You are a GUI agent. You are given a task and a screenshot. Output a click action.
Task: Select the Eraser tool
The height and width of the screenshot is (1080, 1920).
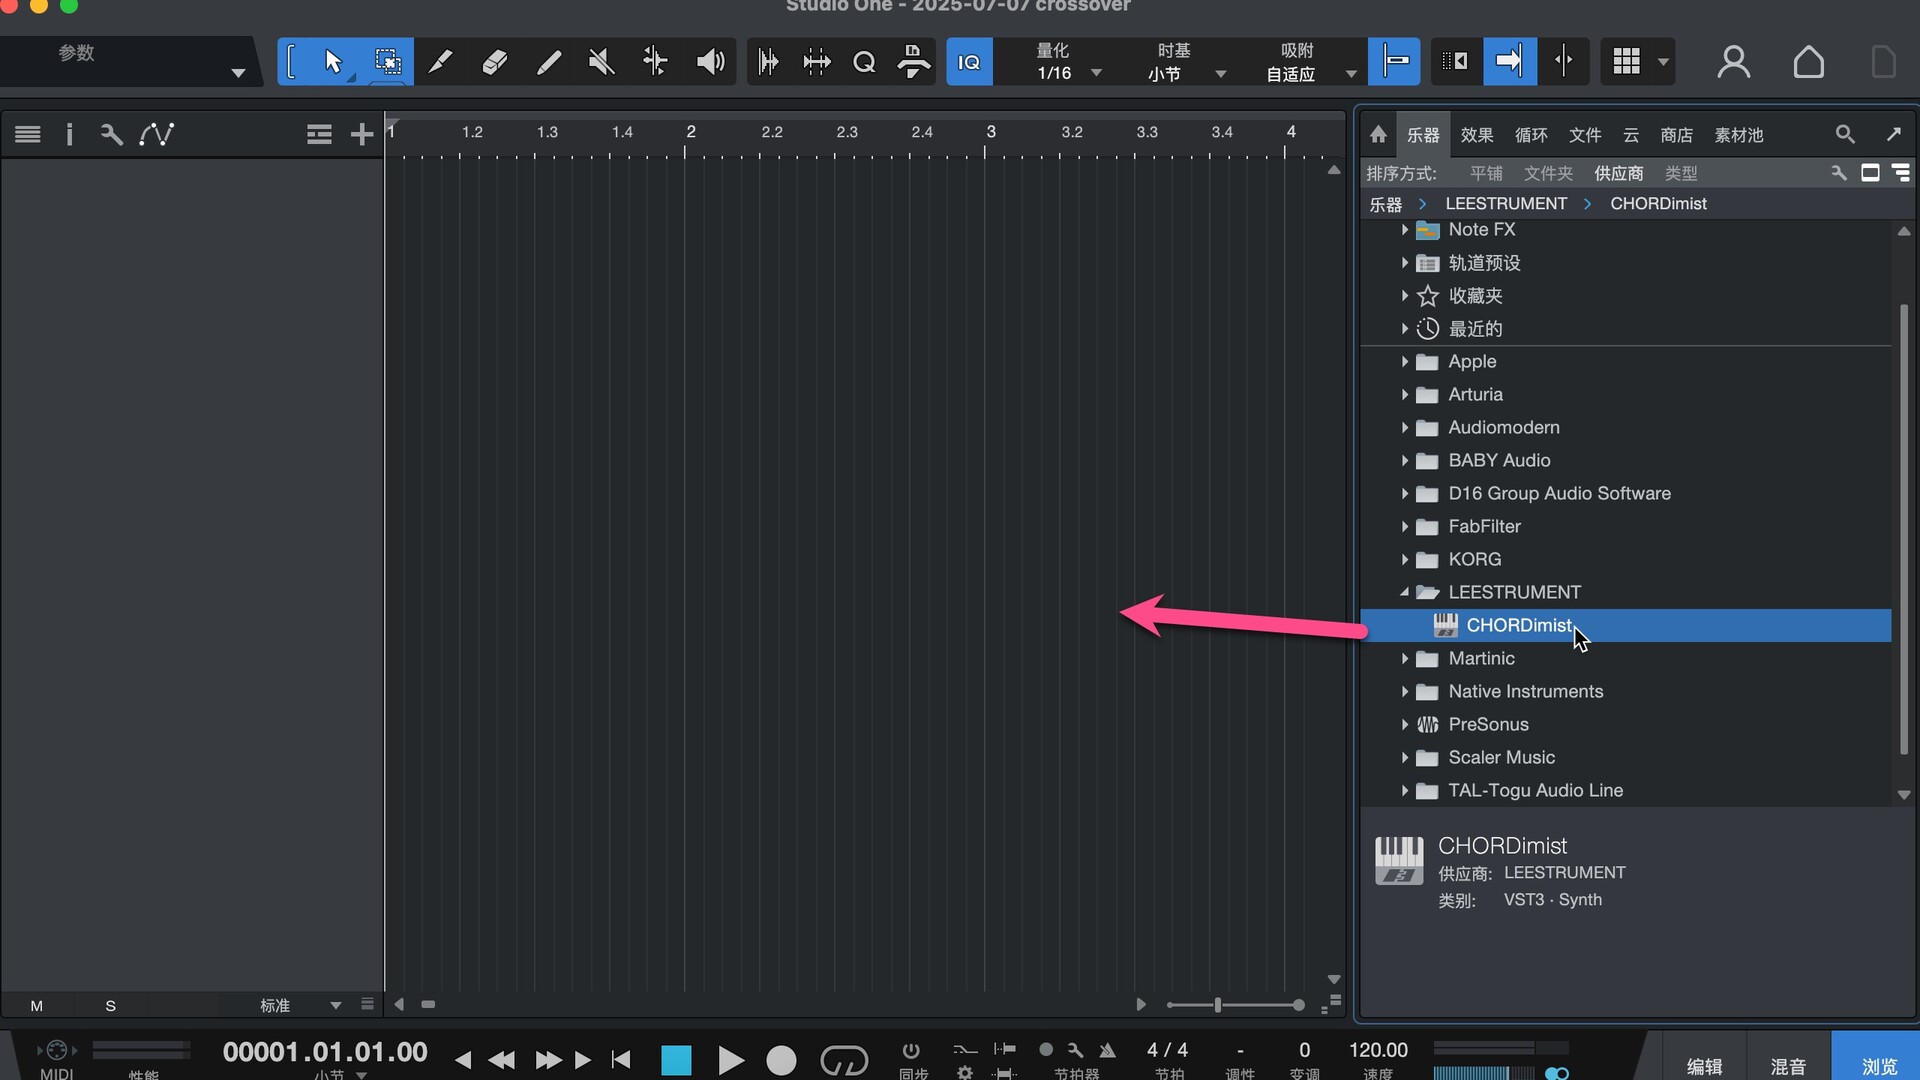coord(494,62)
